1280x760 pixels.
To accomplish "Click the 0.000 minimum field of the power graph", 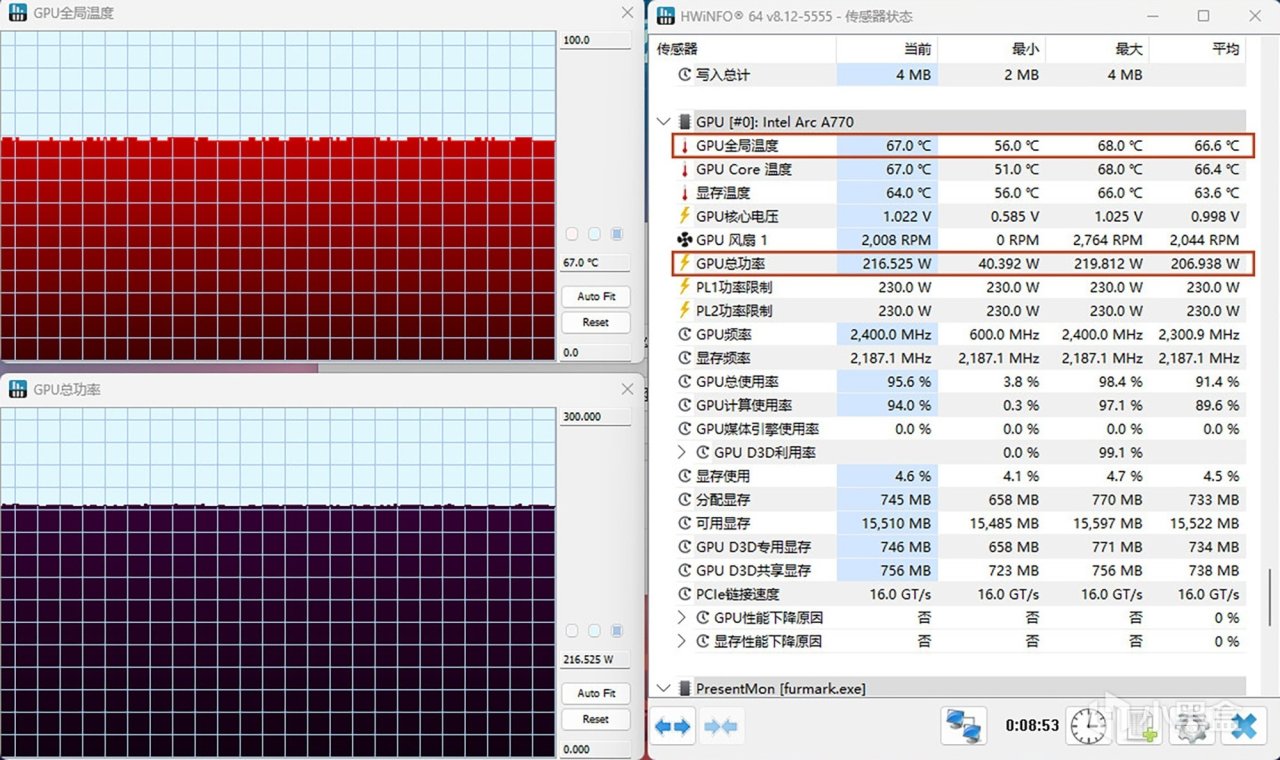I will tap(595, 749).
